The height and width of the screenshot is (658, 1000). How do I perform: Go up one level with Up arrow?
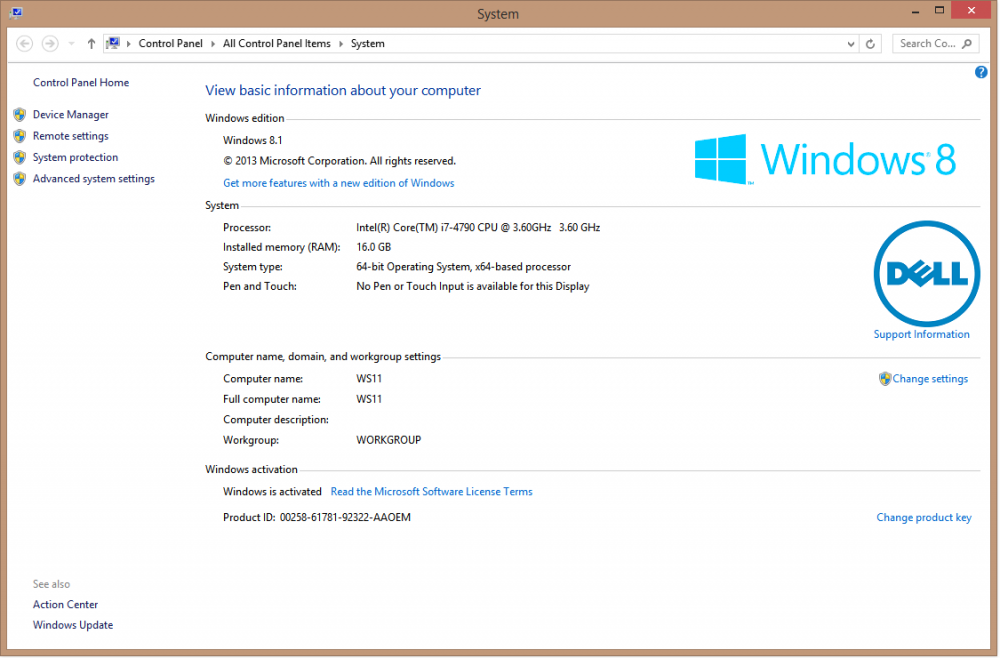coord(91,43)
